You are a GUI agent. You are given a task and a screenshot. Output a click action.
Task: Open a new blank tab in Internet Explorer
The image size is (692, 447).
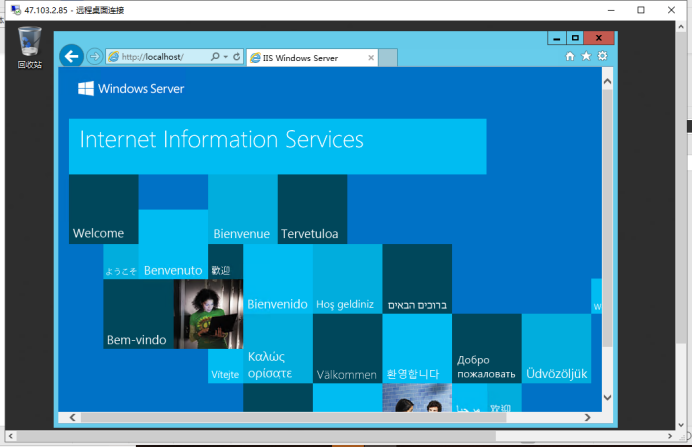388,58
